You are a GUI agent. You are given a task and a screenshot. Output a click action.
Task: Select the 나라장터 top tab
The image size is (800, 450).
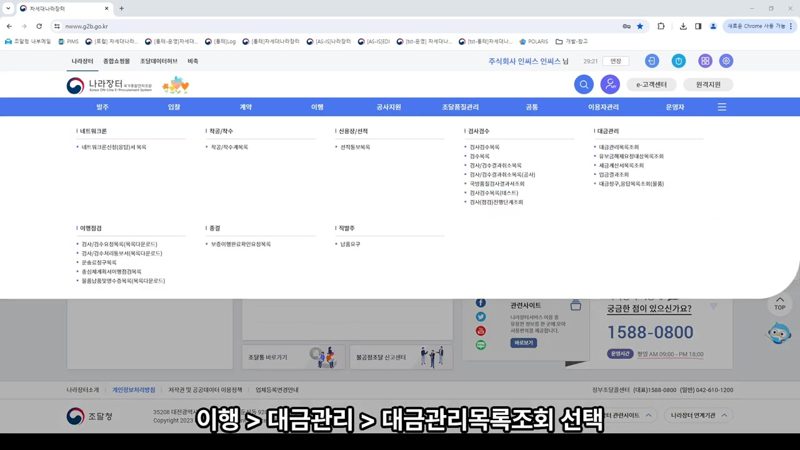[82, 61]
